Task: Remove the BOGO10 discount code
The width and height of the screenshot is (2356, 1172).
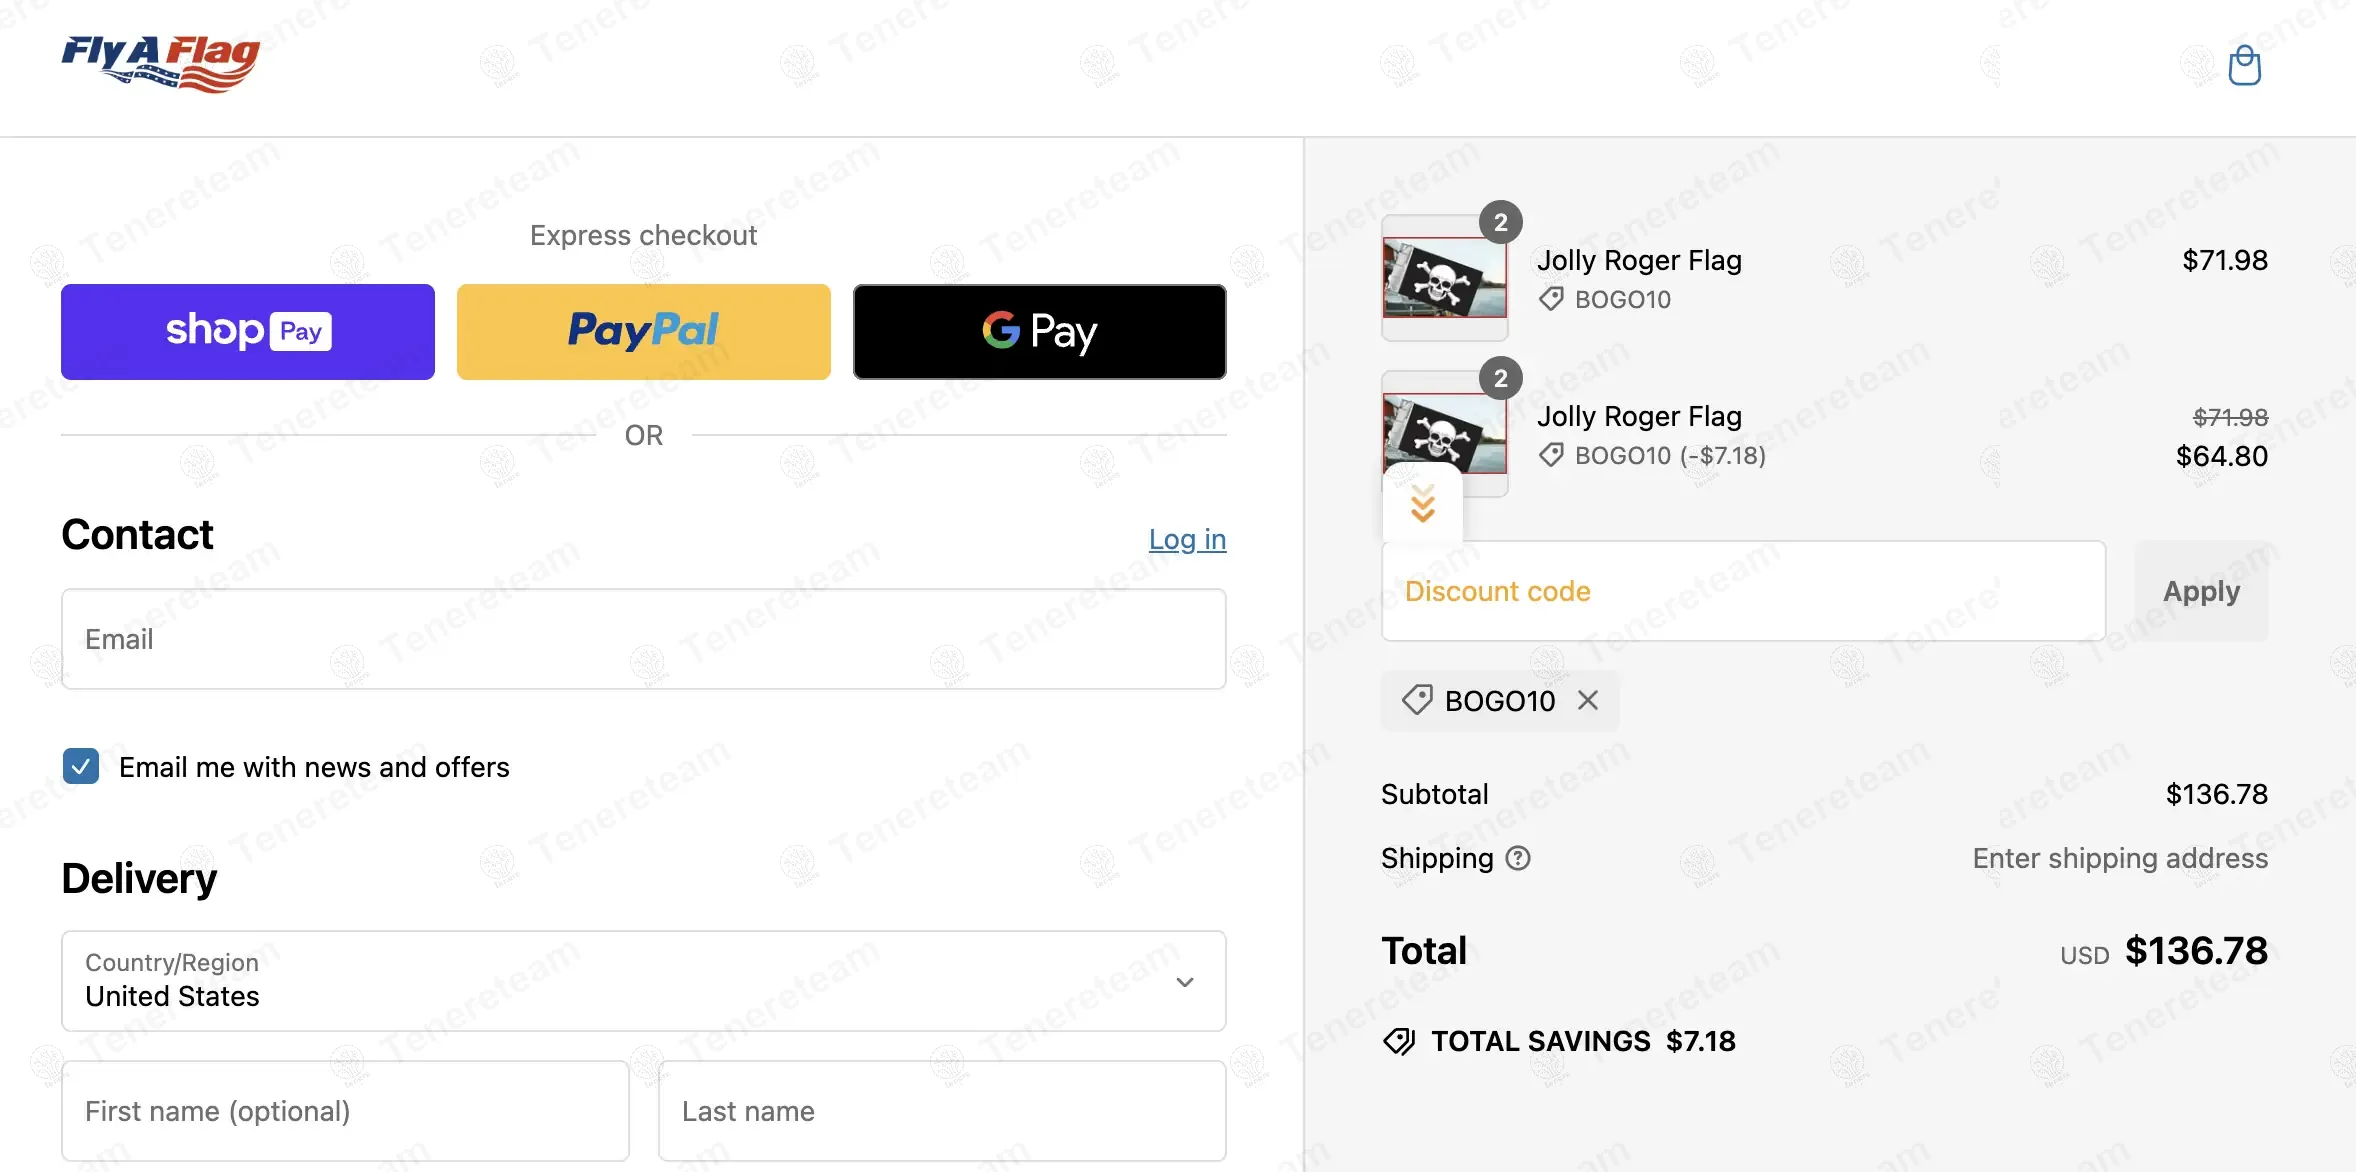Action: pyautogui.click(x=1588, y=700)
